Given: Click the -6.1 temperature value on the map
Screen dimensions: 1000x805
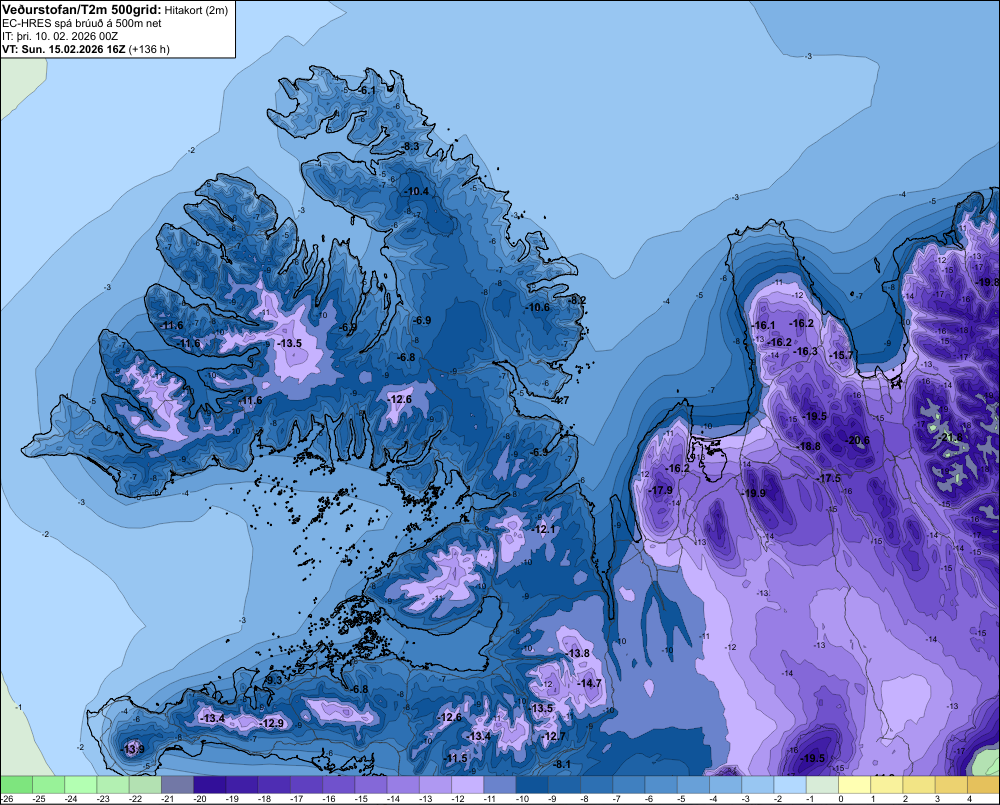Looking at the screenshot, I should [x=367, y=91].
